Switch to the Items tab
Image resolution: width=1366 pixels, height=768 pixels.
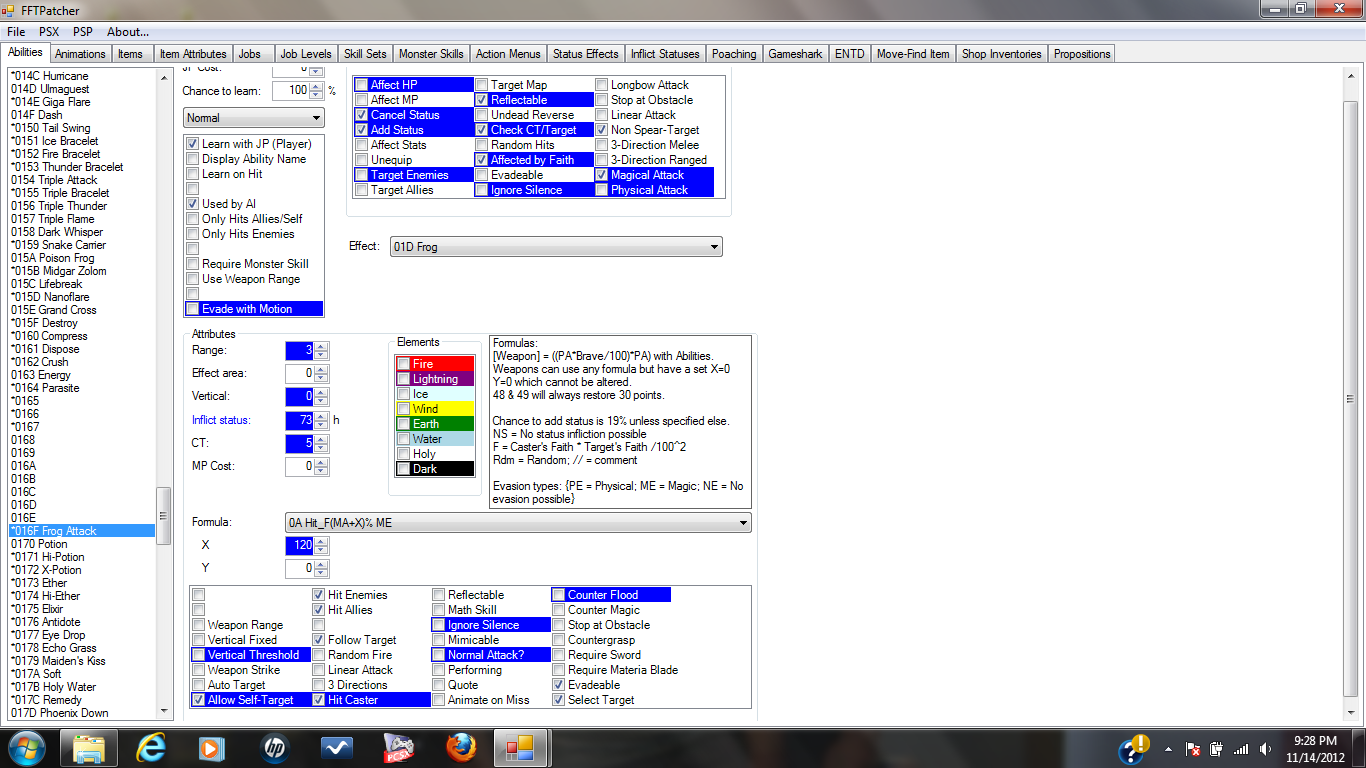click(x=131, y=54)
